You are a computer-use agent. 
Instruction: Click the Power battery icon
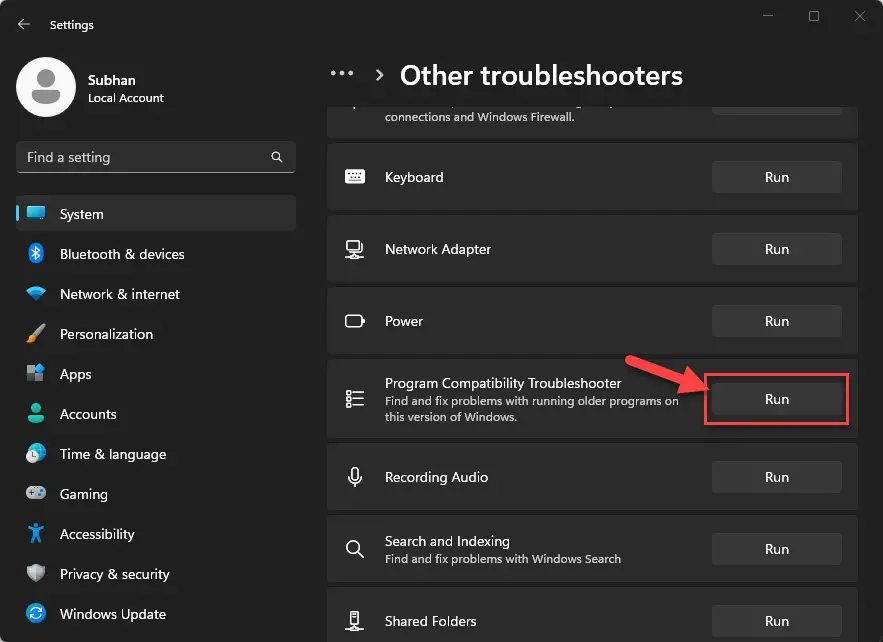[355, 321]
